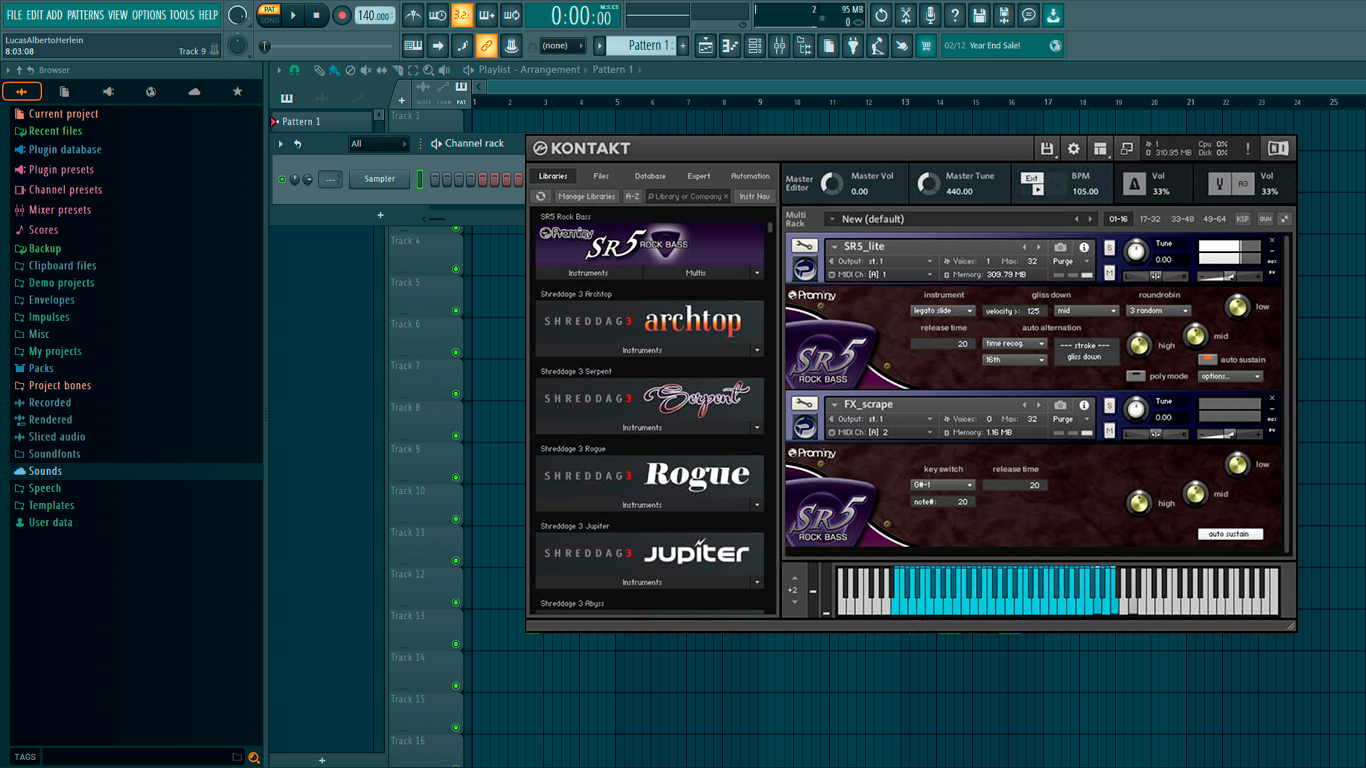Toggle poly mode button
1366x768 pixels.
coord(1136,376)
